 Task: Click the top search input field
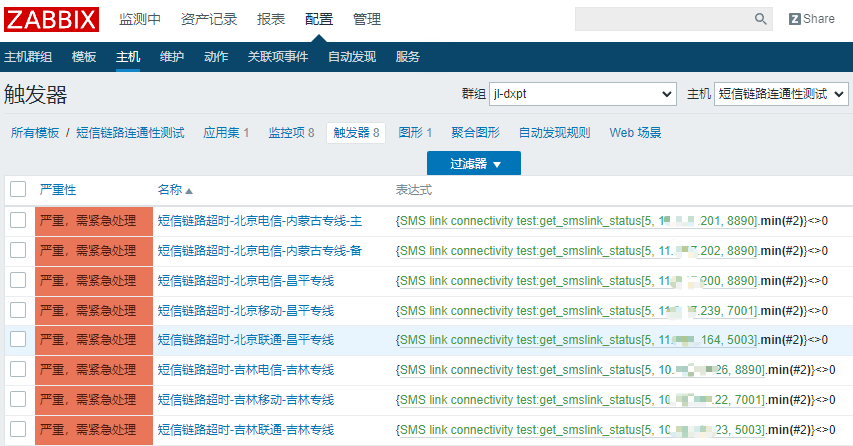click(x=661, y=19)
